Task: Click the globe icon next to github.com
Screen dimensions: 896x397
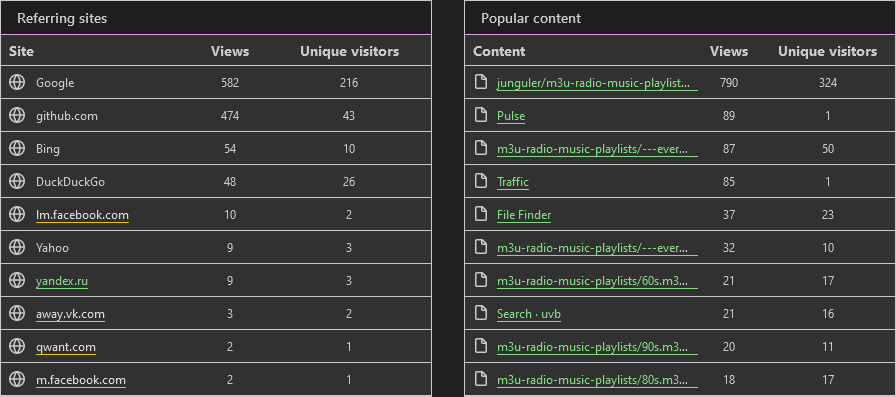Action: (x=17, y=115)
